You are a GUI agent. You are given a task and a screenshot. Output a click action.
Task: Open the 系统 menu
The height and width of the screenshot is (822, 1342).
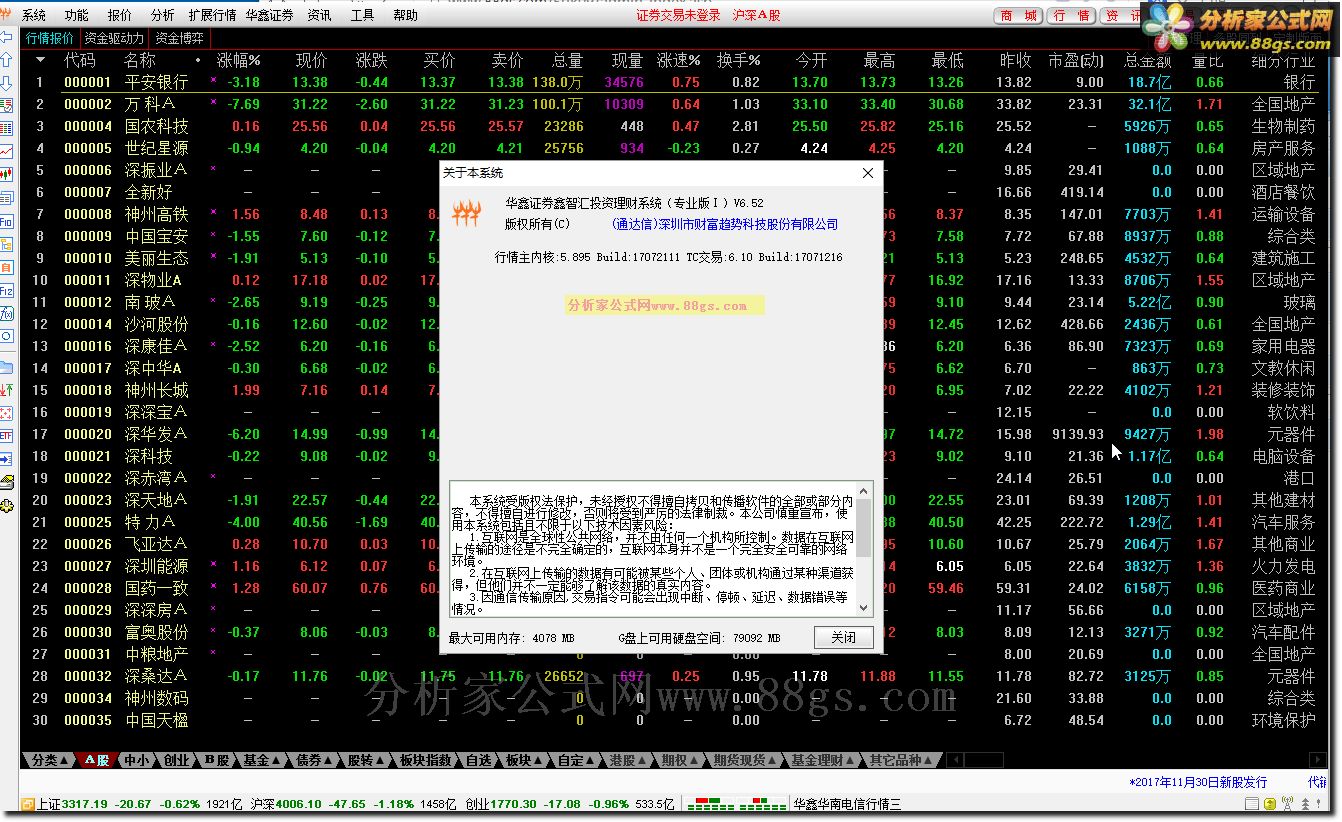(34, 16)
